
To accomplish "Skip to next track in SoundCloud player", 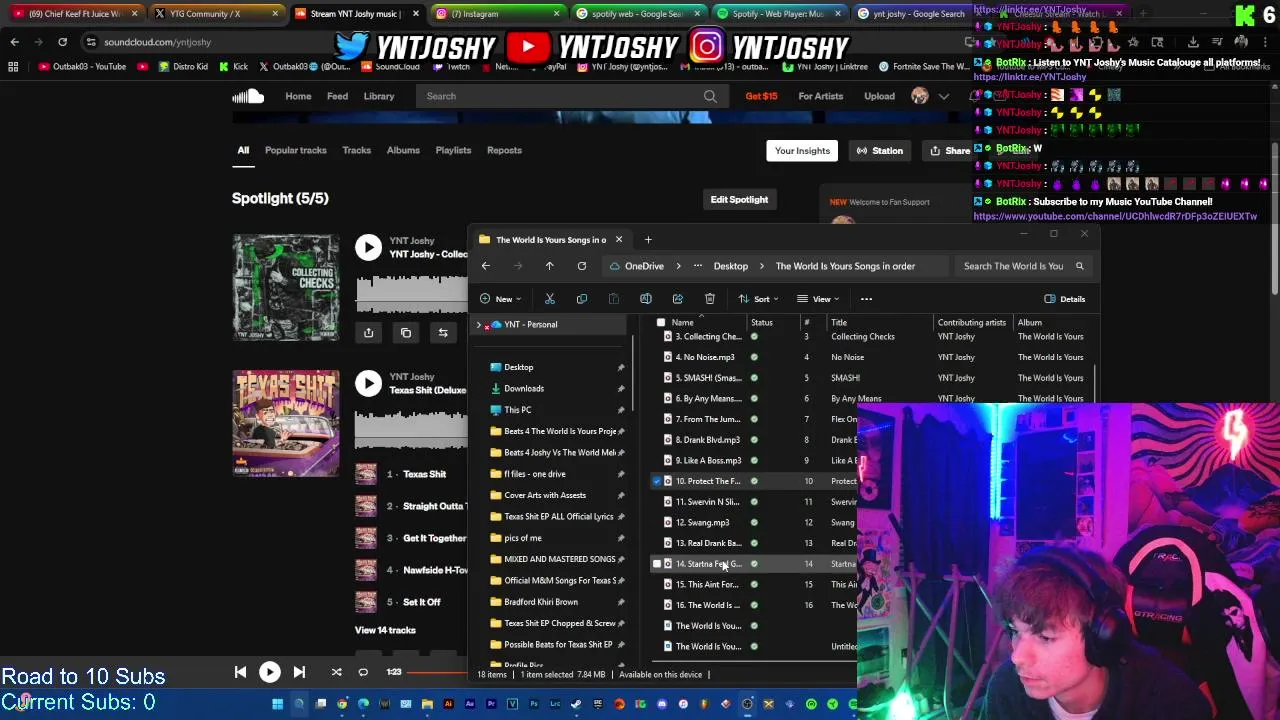I will (299, 673).
